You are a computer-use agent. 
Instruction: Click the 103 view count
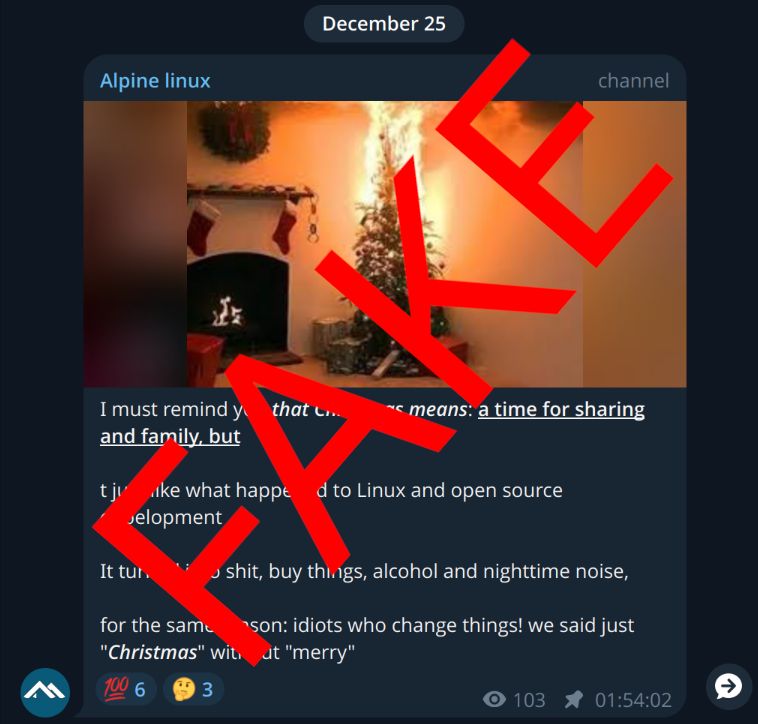point(529,700)
